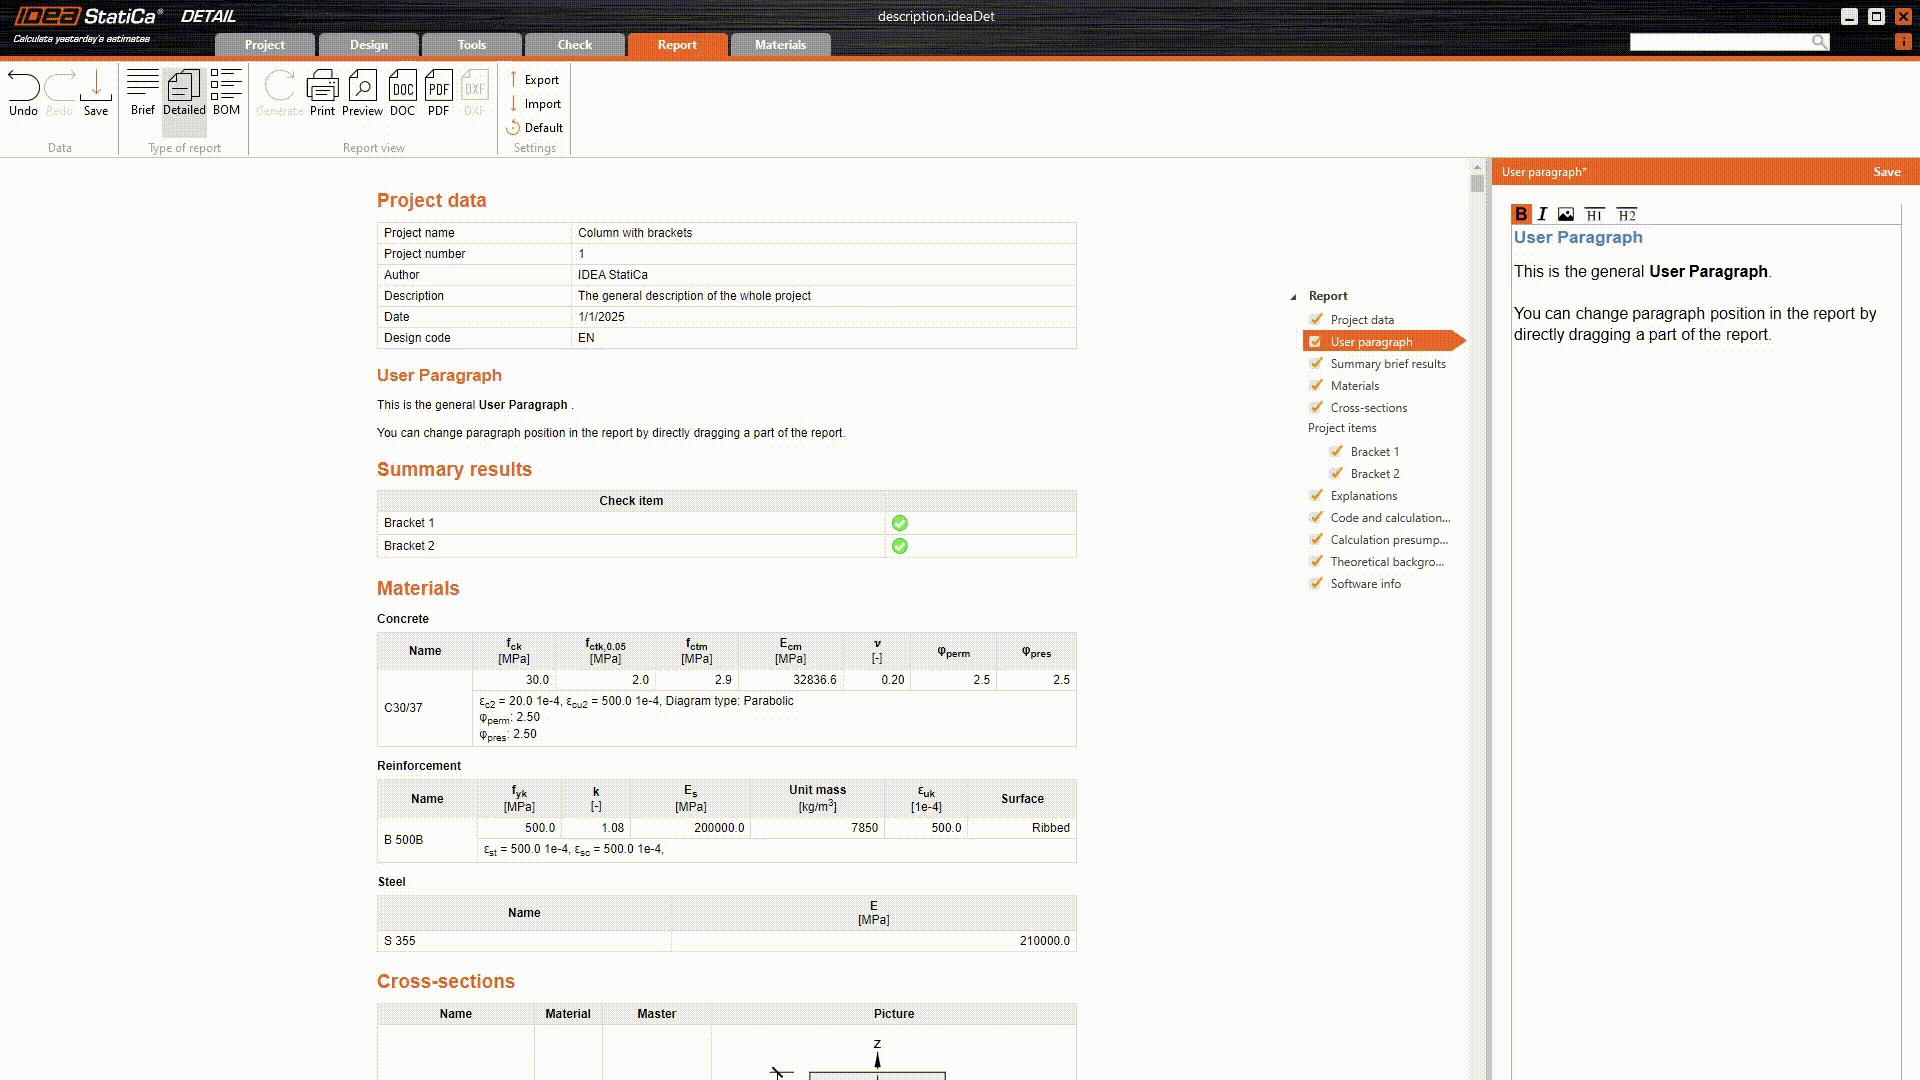Toggle bold formatting in paragraph editor
Screen dimensions: 1920x1080
1521,214
